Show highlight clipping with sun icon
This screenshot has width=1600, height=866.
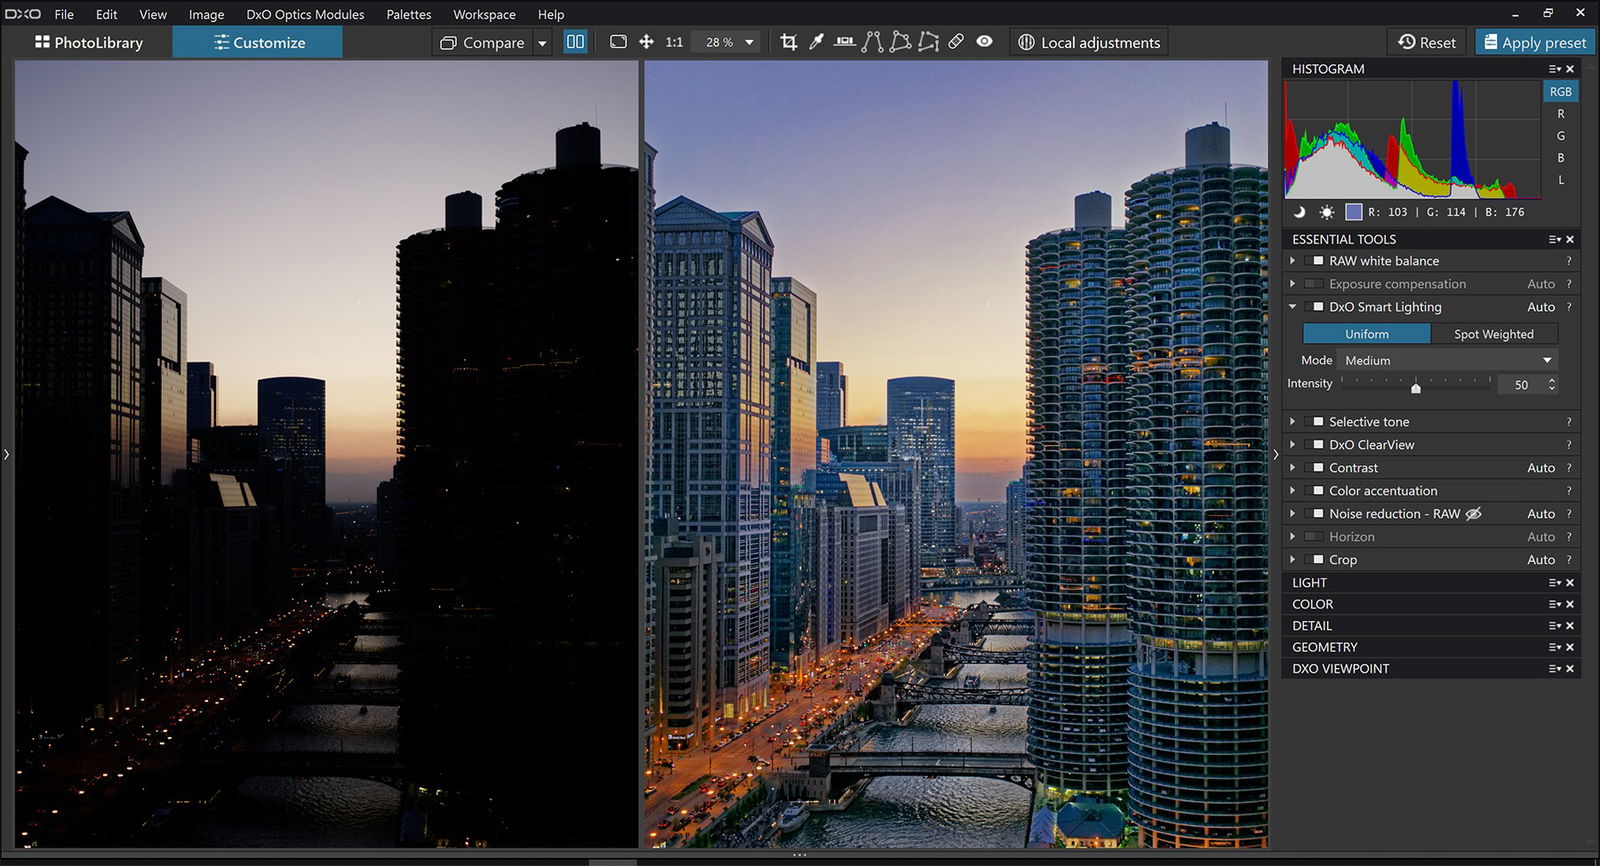pyautogui.click(x=1326, y=212)
